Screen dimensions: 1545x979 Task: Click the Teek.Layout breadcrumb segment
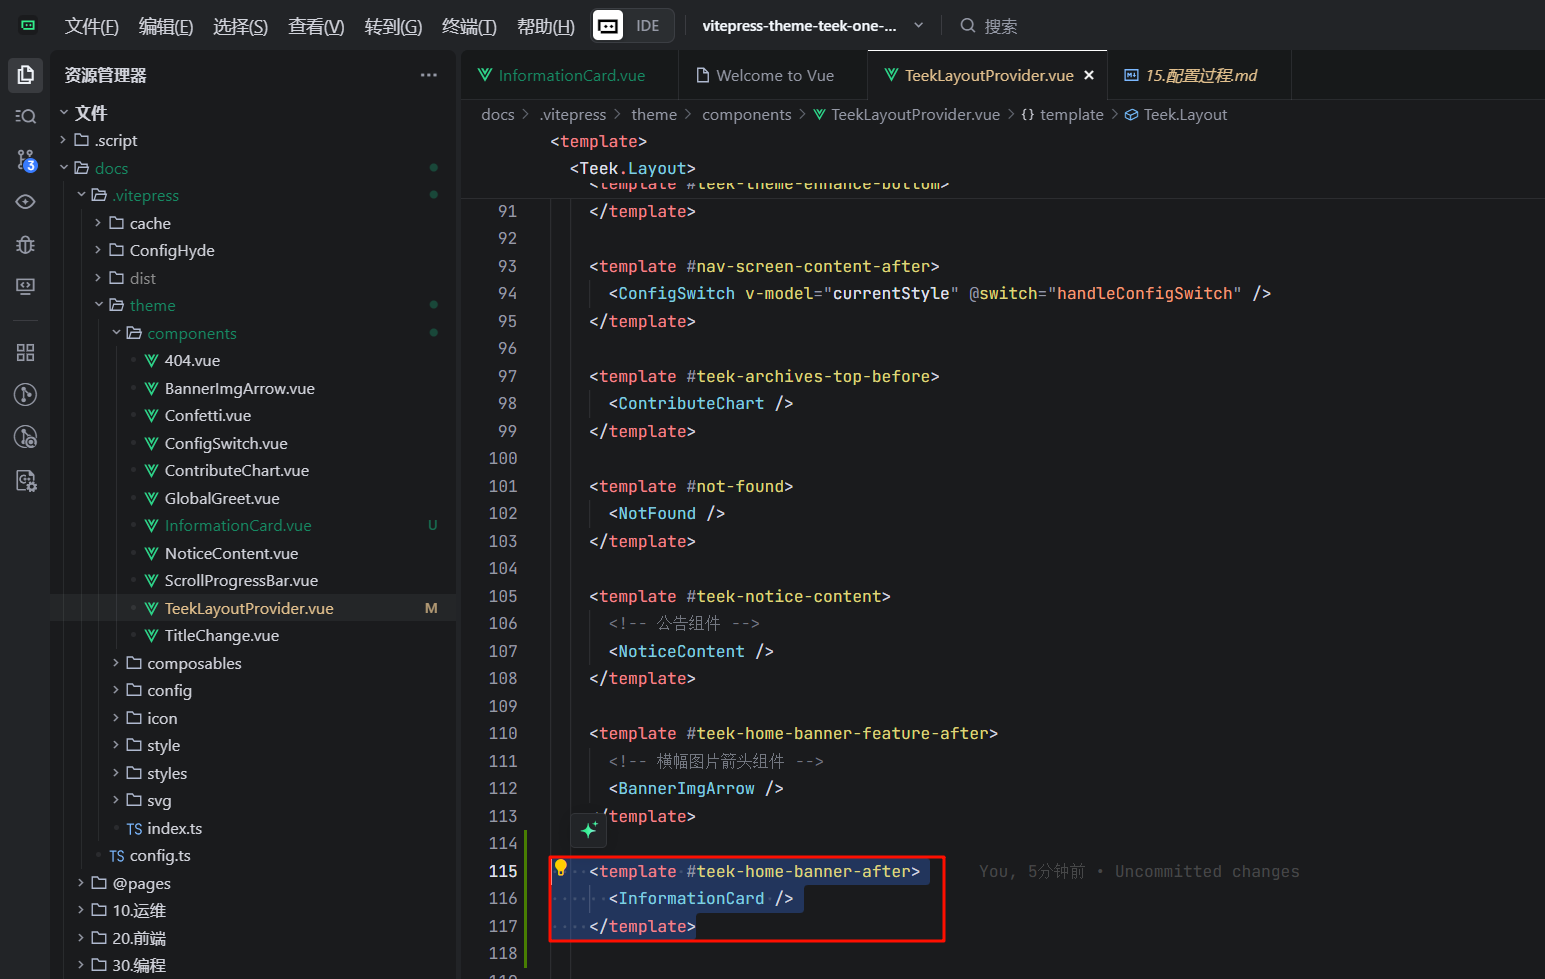tap(1176, 115)
